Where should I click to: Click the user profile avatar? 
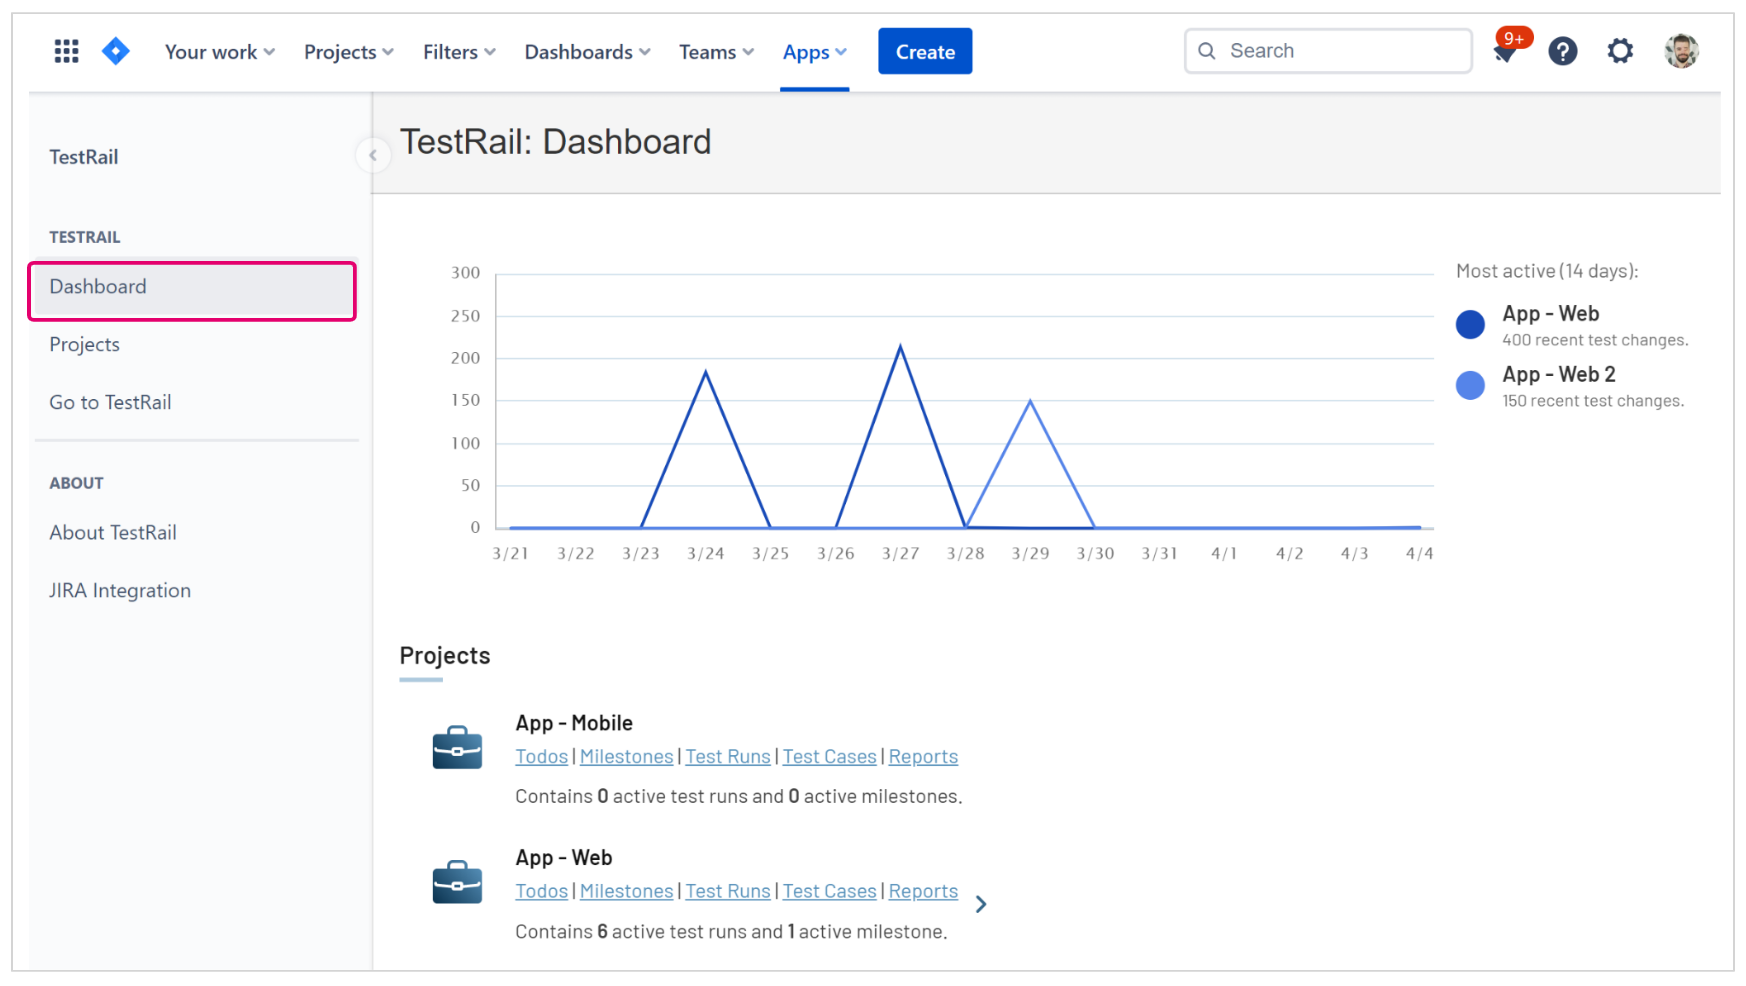pos(1681,51)
